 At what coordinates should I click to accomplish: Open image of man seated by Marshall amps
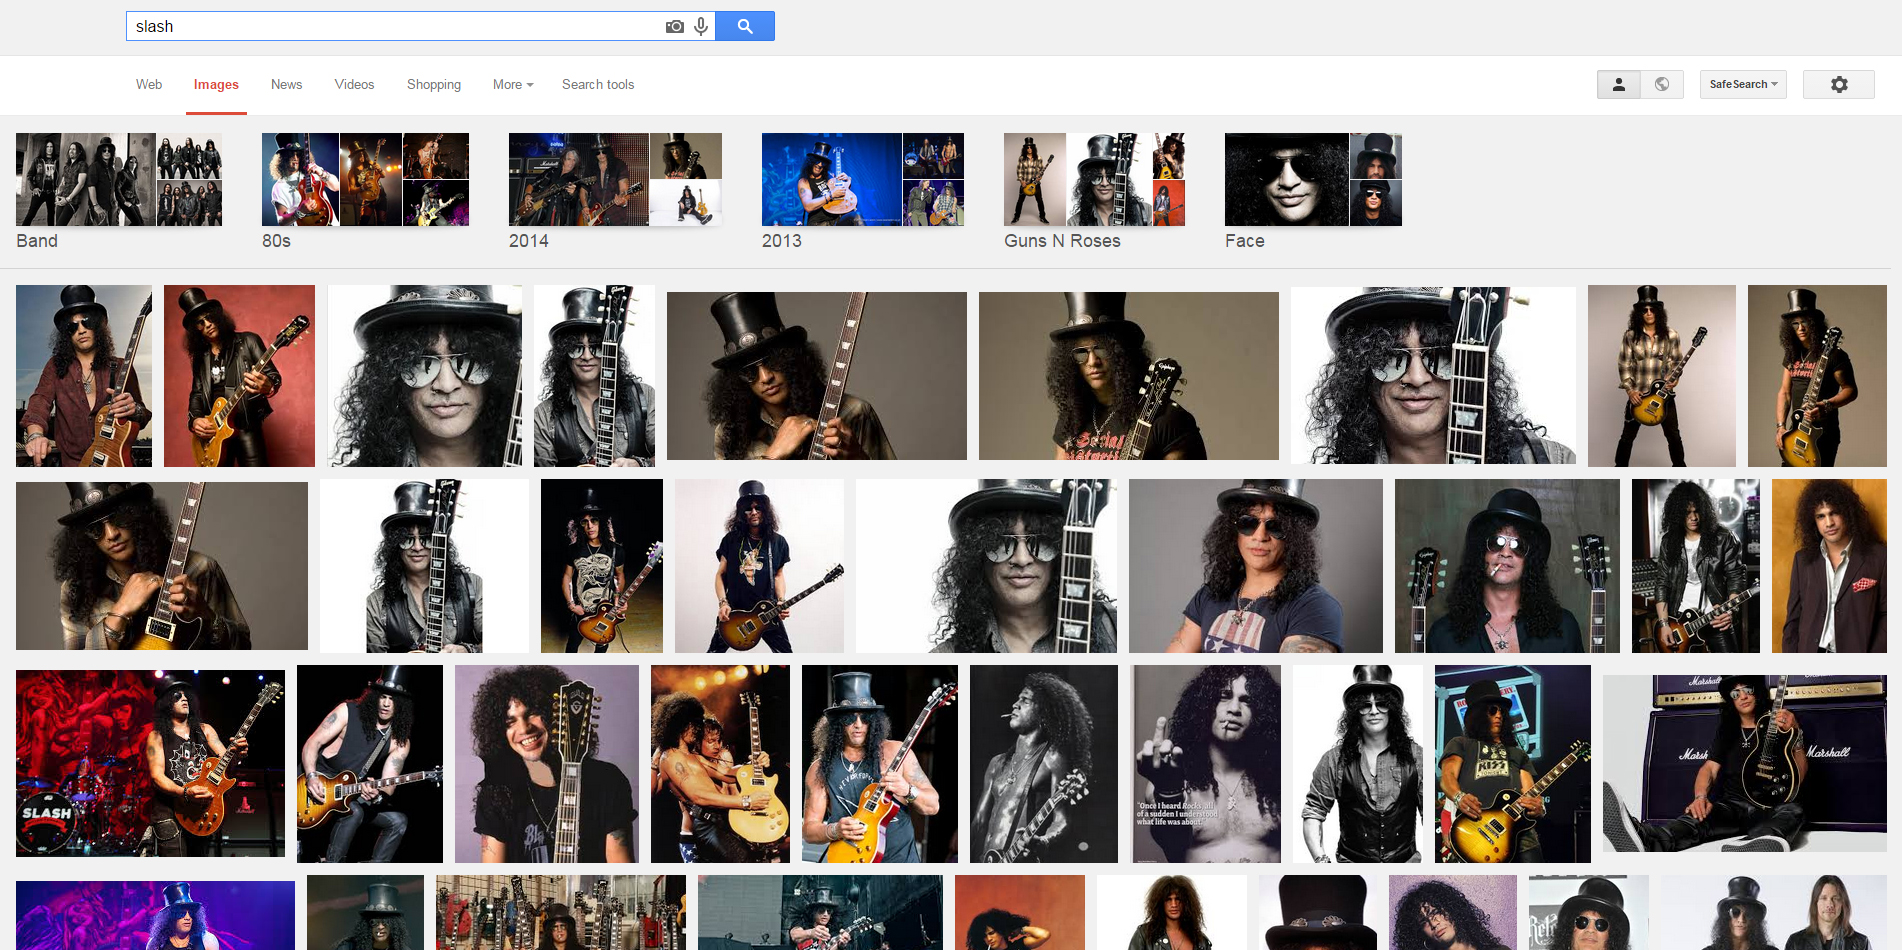pyautogui.click(x=1744, y=763)
